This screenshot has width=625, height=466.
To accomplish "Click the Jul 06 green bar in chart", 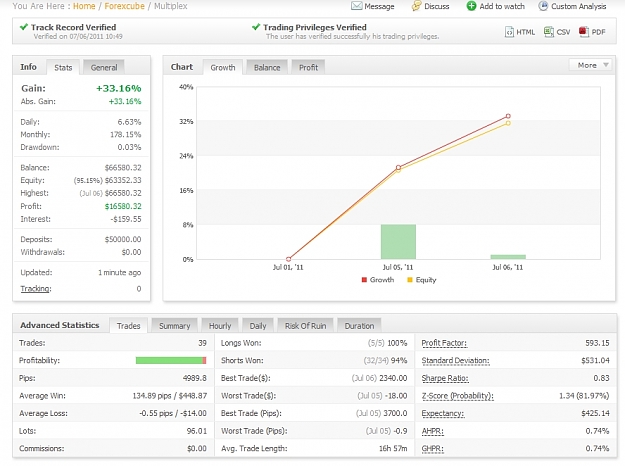I will pos(508,257).
